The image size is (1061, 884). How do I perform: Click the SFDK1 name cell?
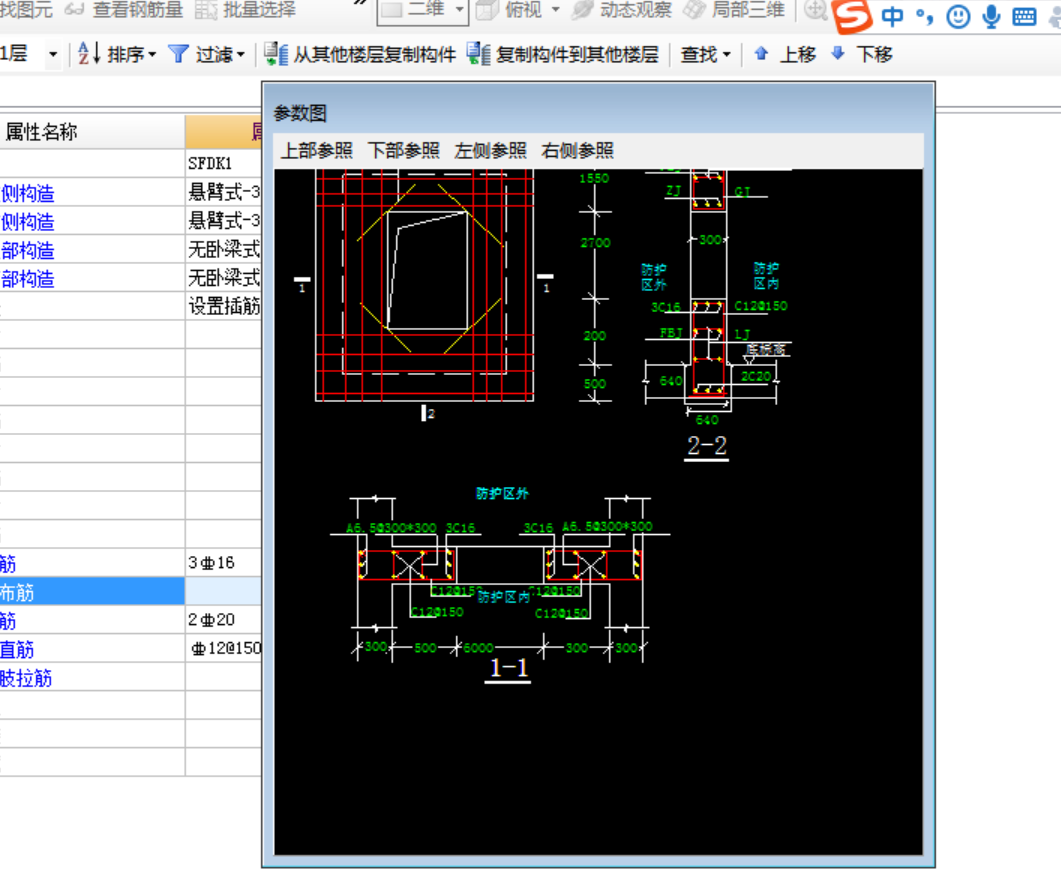click(223, 163)
